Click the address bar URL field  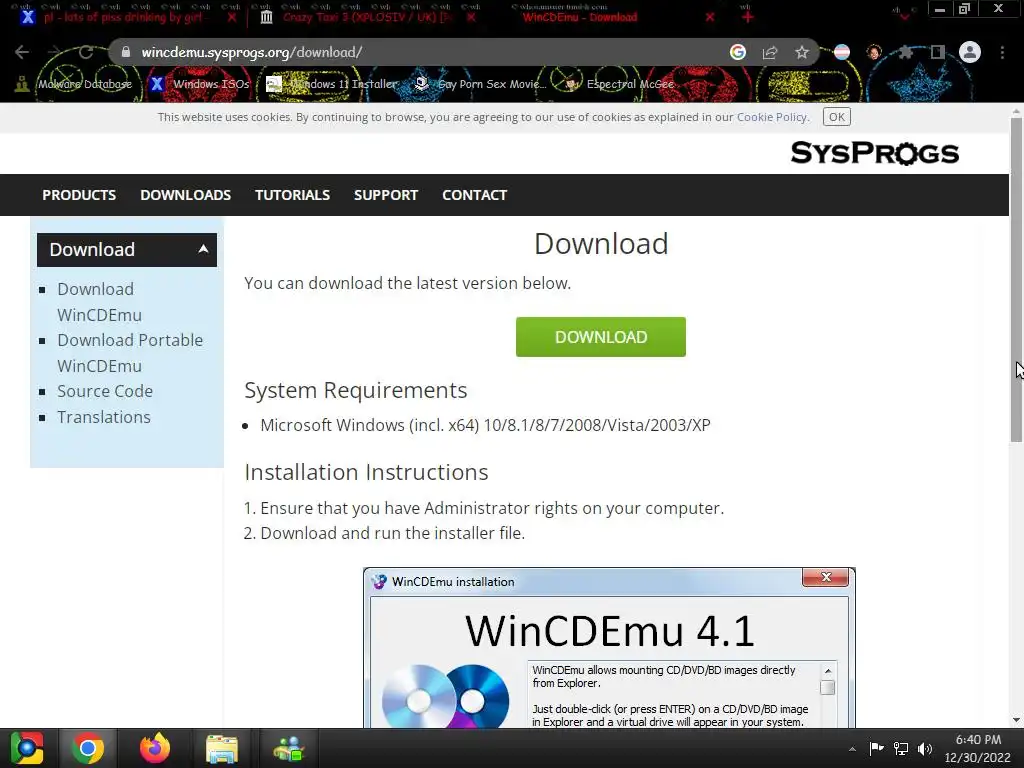point(418,52)
